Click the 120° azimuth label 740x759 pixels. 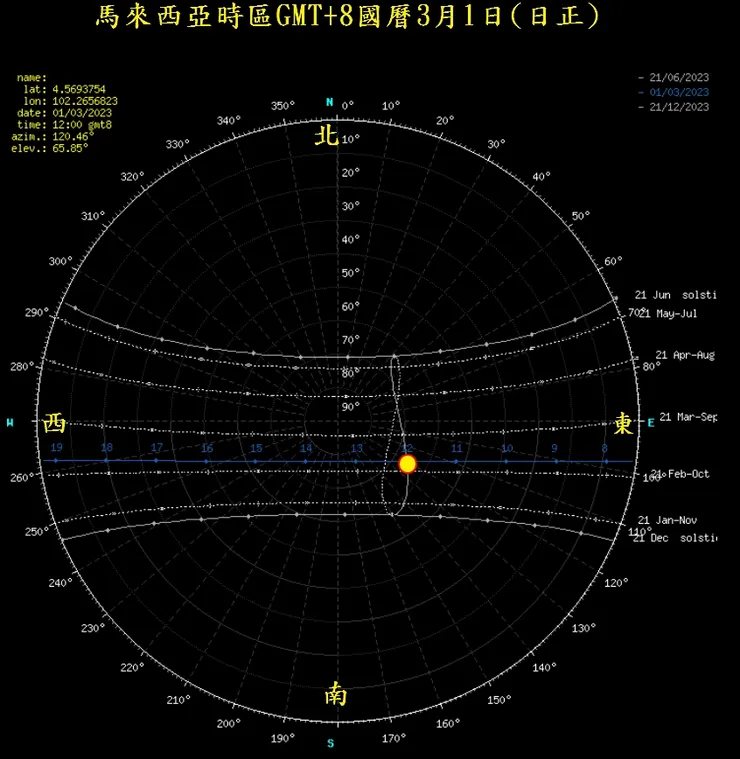click(x=616, y=583)
